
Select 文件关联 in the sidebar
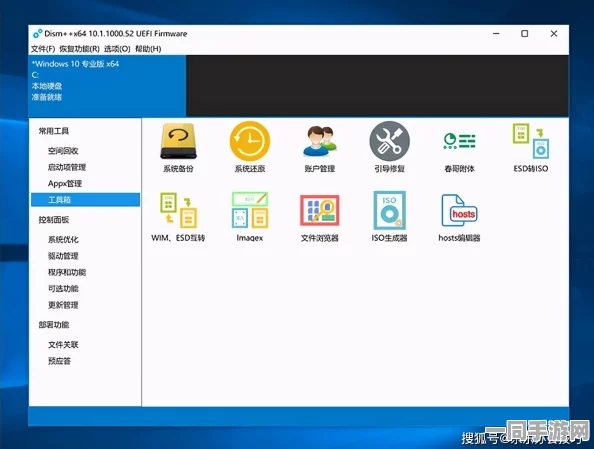coord(63,345)
